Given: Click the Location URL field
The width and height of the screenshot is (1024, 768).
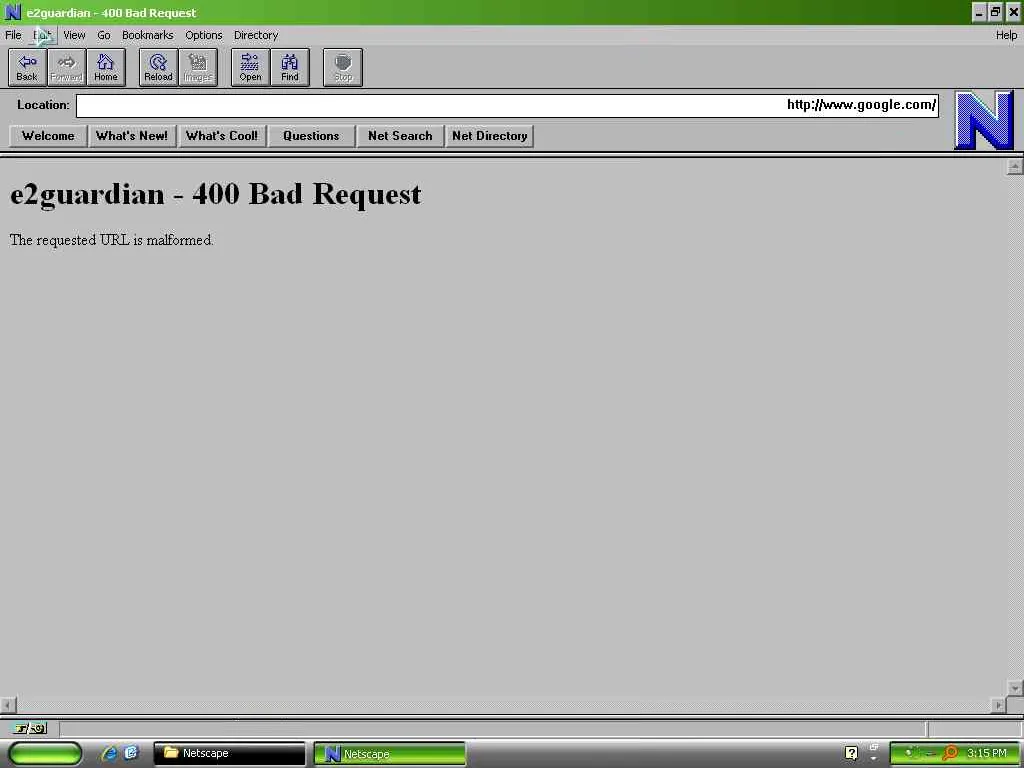Looking at the screenshot, I should point(507,106).
